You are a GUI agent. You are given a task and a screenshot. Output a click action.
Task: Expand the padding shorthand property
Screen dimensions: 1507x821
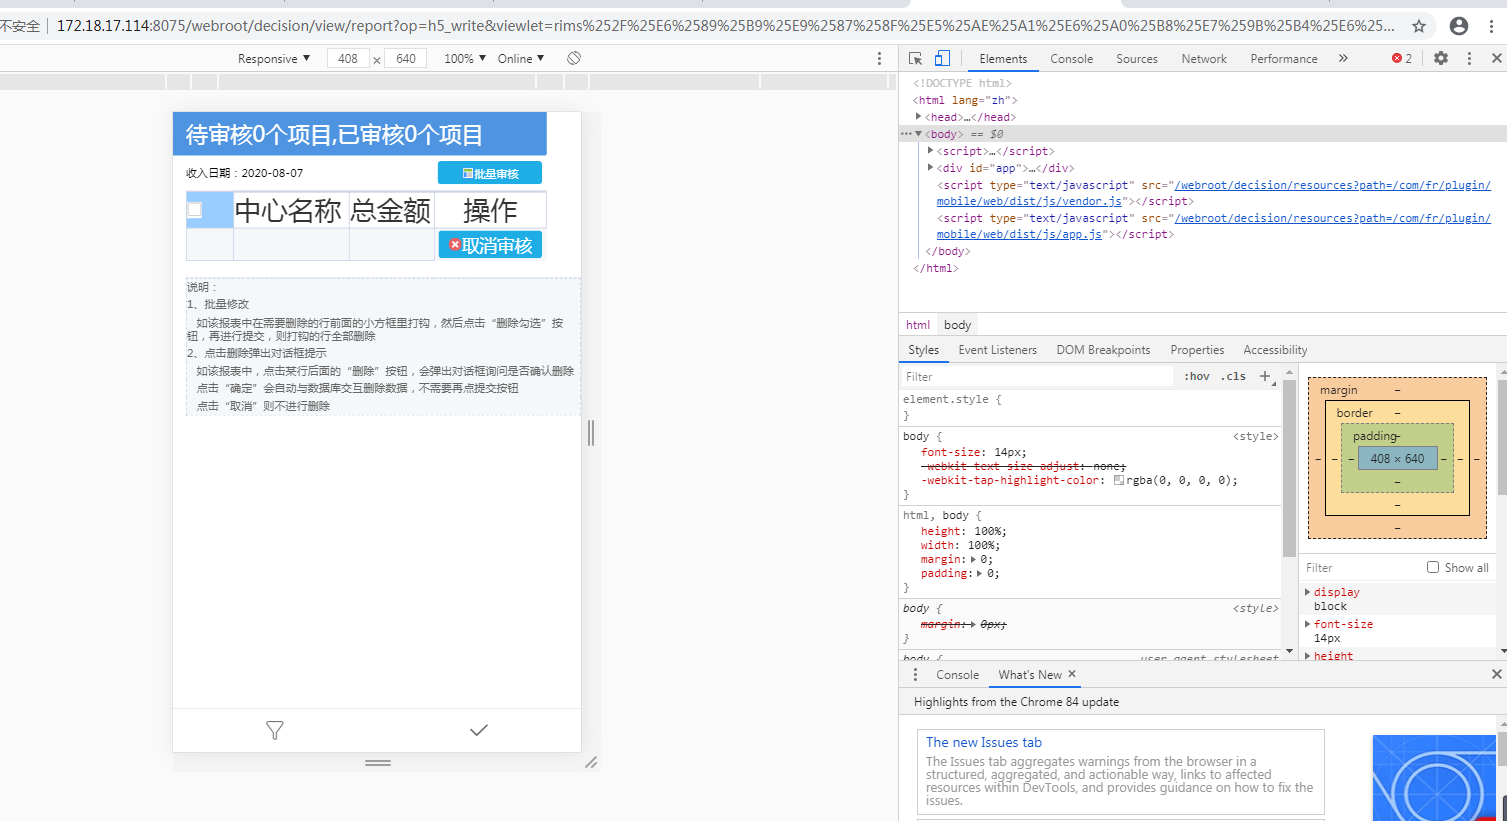[980, 573]
